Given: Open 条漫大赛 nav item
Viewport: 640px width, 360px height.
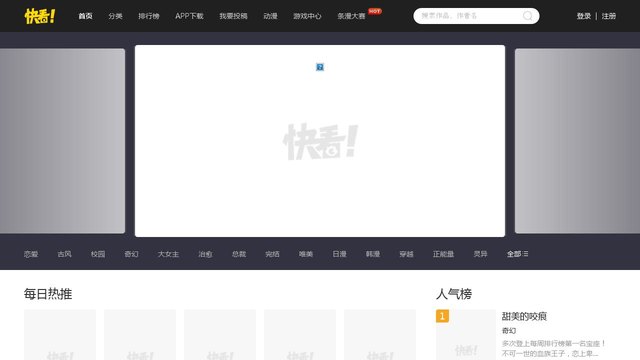Looking at the screenshot, I should click(x=351, y=16).
